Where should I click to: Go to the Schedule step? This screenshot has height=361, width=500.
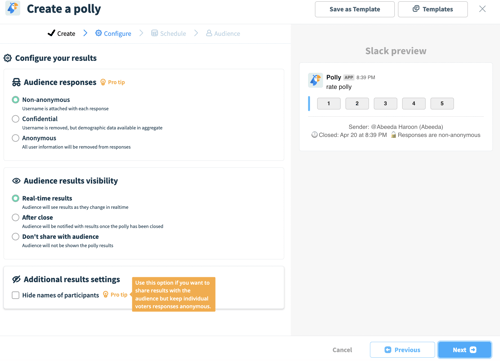pos(169,33)
